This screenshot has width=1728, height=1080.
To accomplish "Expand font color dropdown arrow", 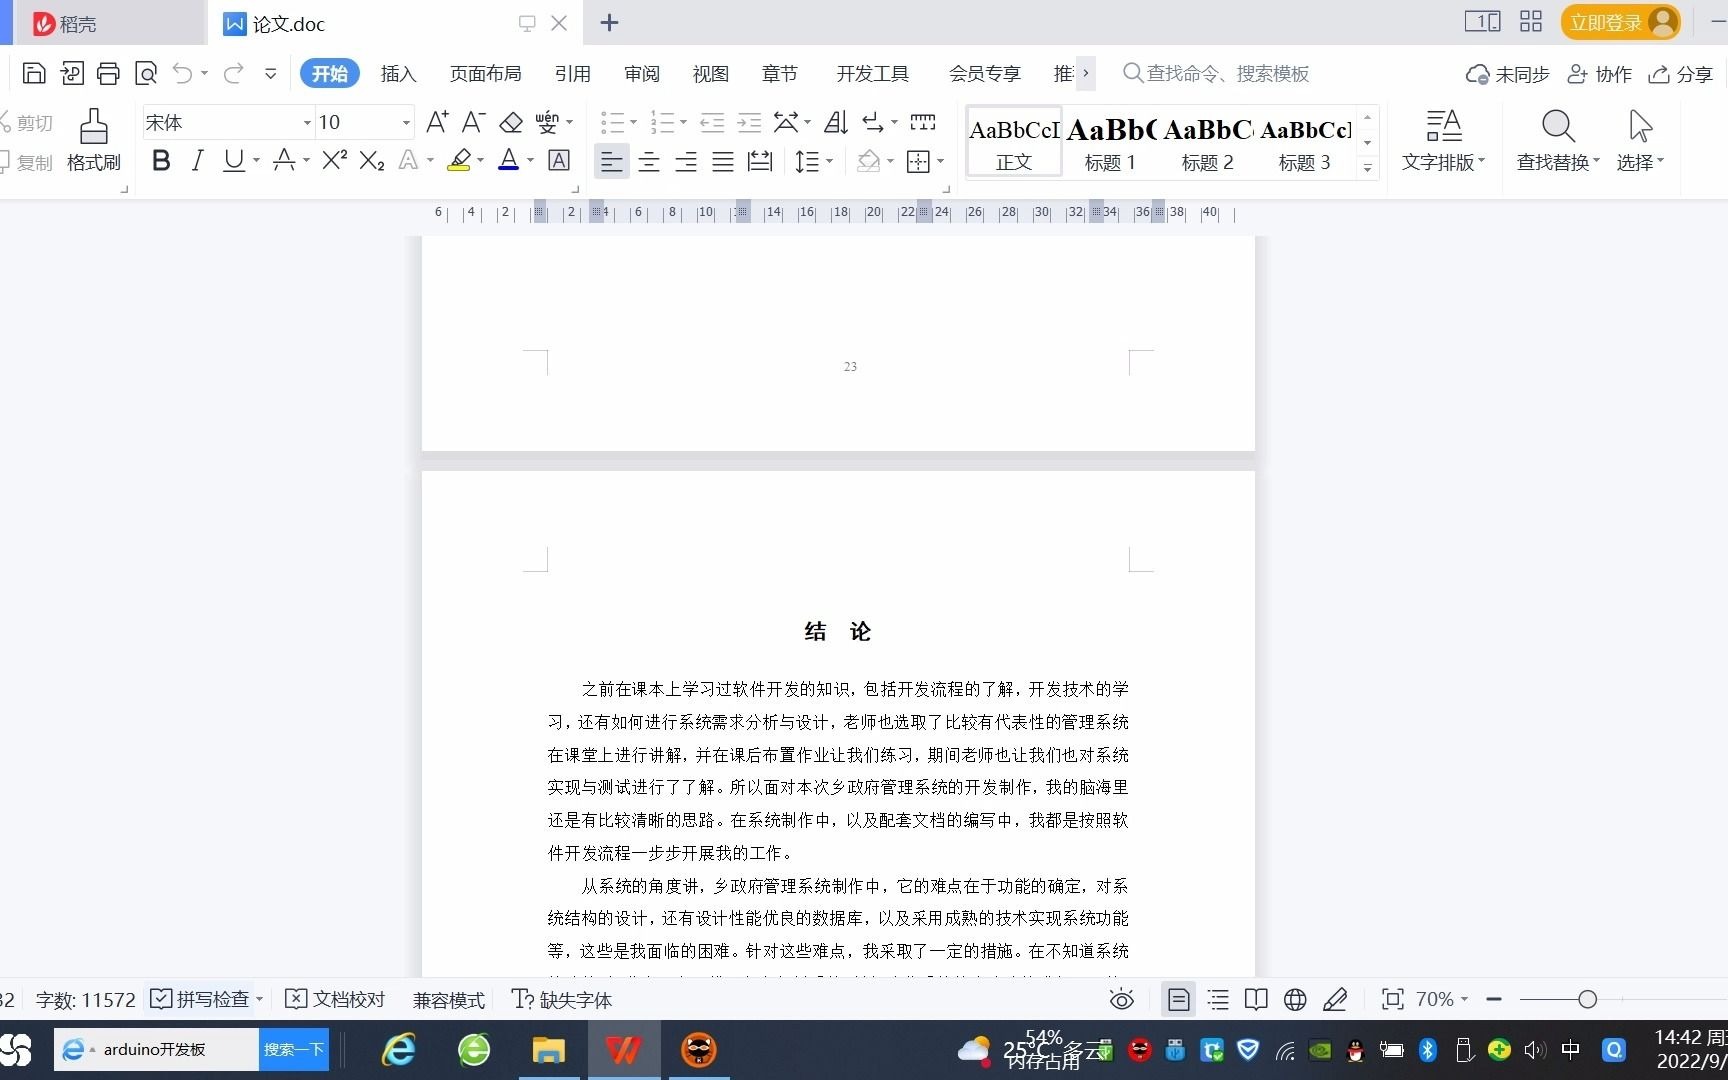I will coord(530,161).
